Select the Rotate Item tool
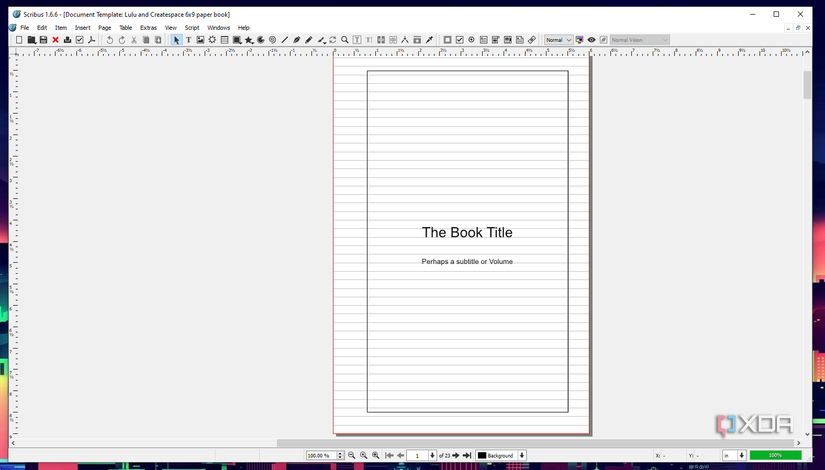Screen dimensions: 825x470 [333, 40]
